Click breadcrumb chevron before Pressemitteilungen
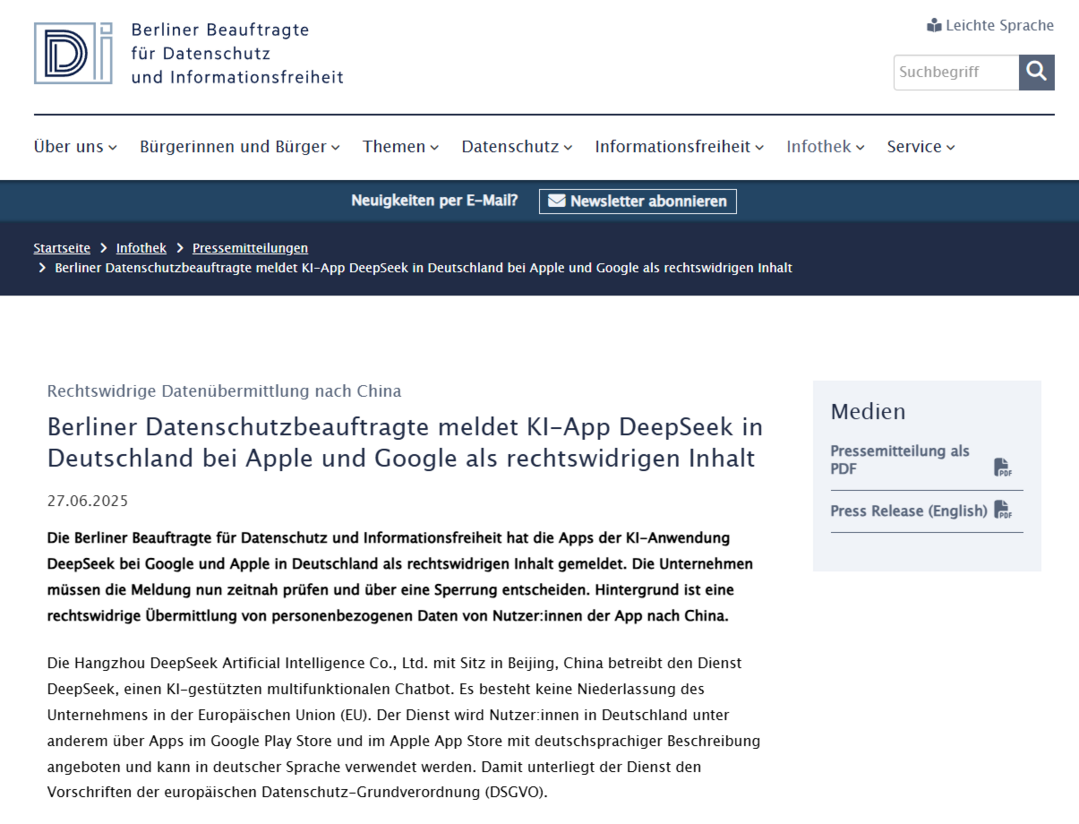 pyautogui.click(x=180, y=248)
